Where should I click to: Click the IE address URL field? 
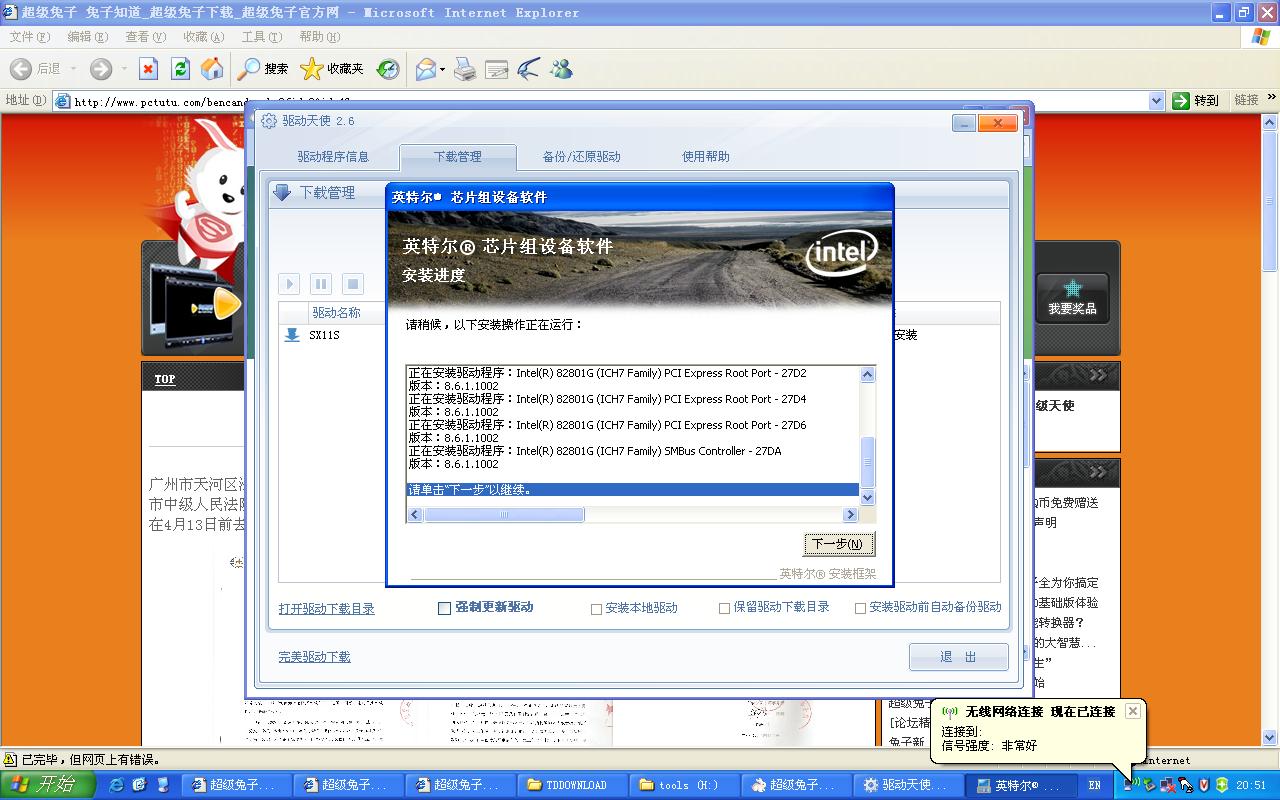coord(609,100)
